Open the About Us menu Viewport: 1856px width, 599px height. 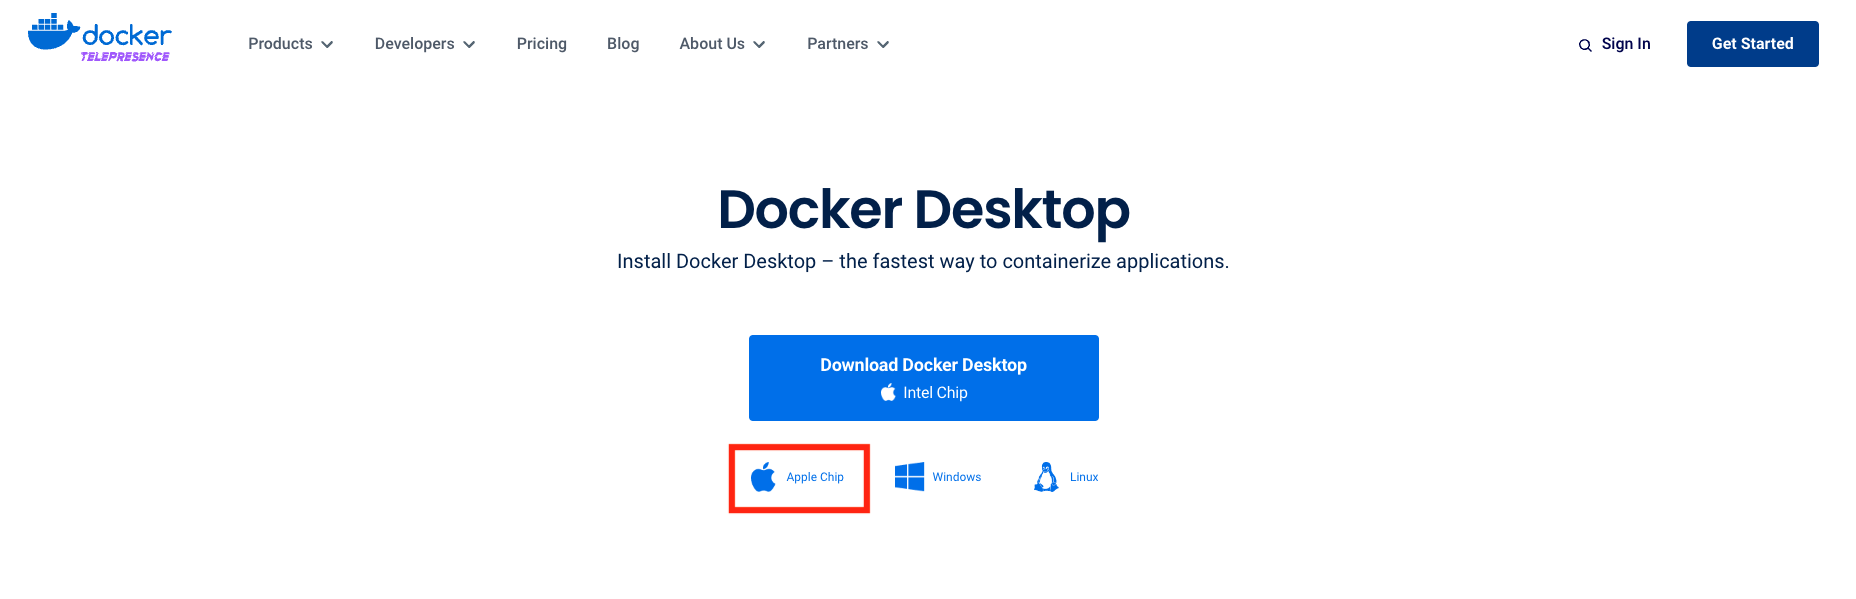pos(722,44)
